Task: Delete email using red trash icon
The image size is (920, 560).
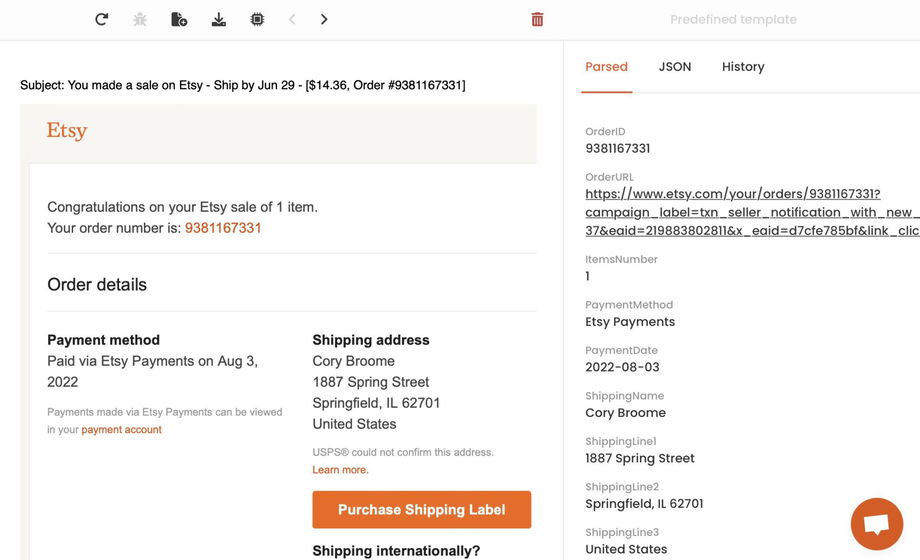Action: 537,19
